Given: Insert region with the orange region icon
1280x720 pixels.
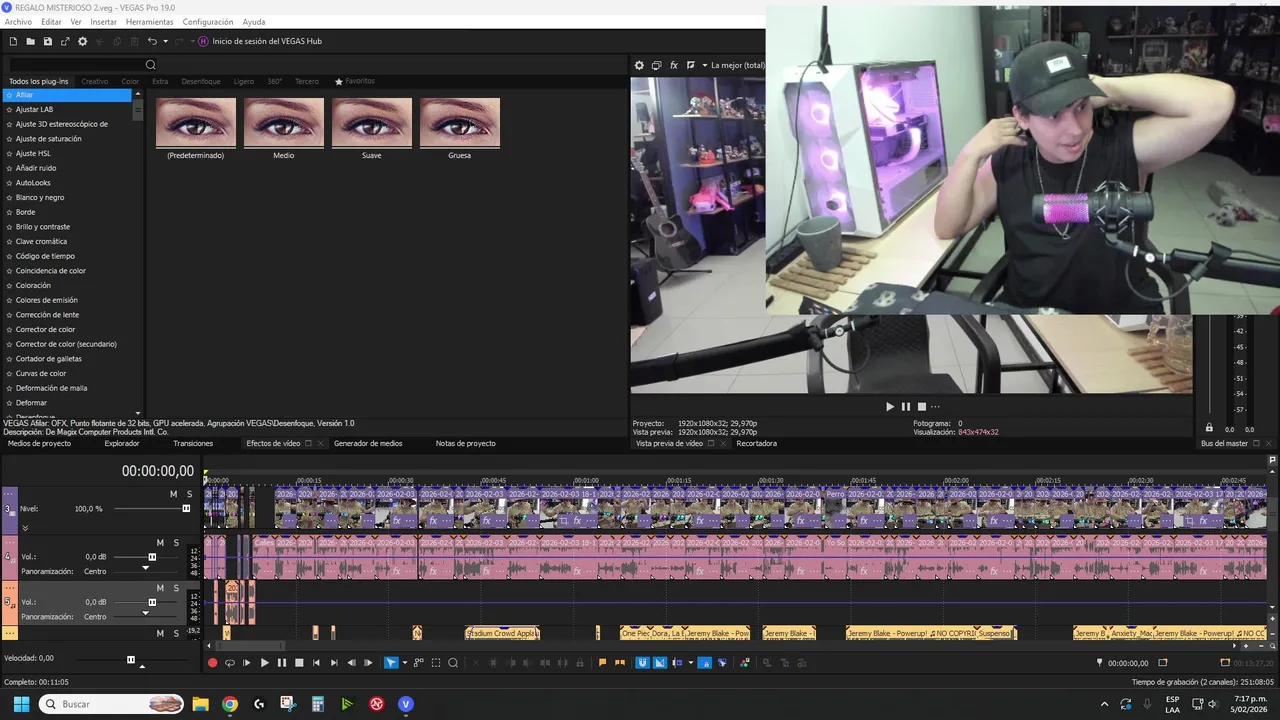Looking at the screenshot, I should pos(619,663).
